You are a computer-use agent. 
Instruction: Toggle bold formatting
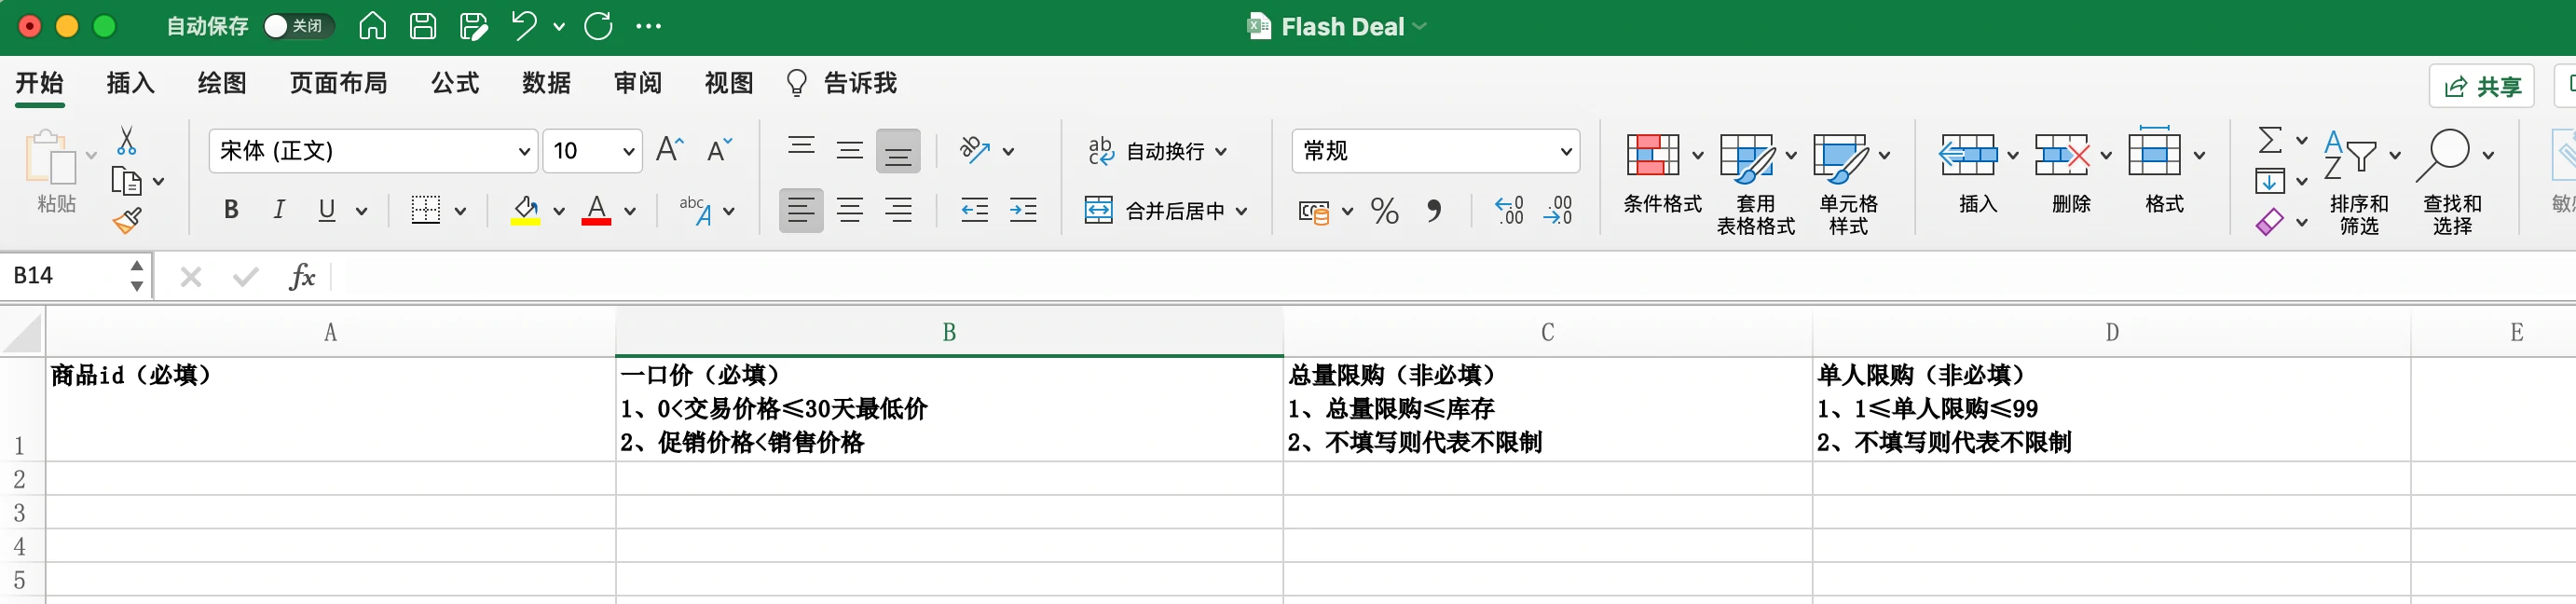231,210
